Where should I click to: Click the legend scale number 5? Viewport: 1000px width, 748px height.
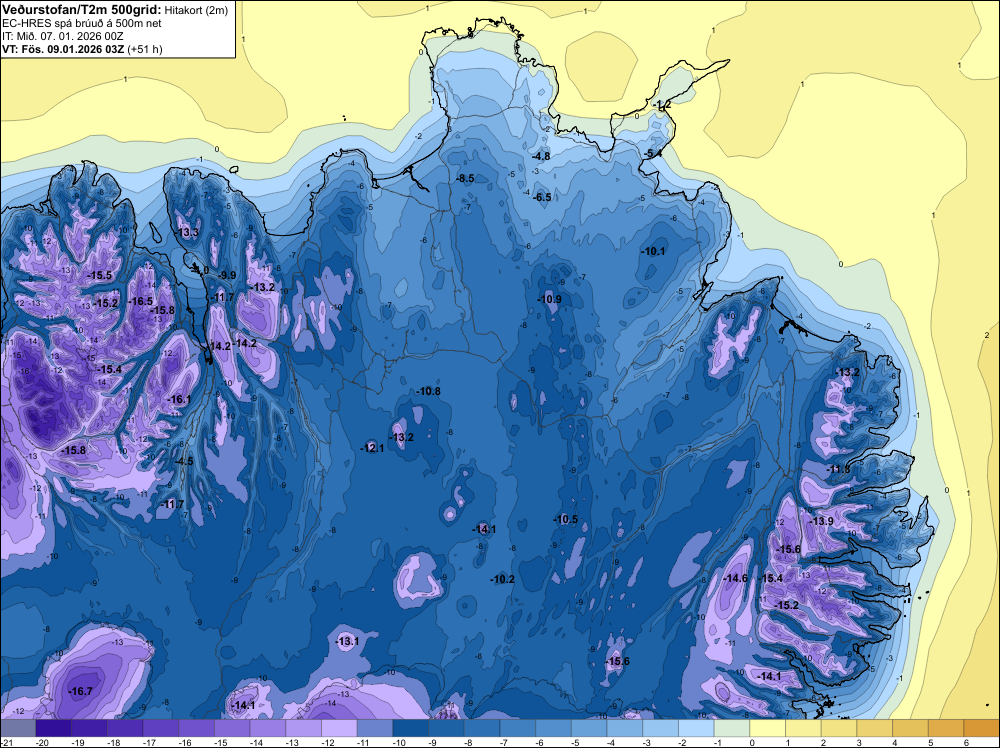click(x=930, y=743)
